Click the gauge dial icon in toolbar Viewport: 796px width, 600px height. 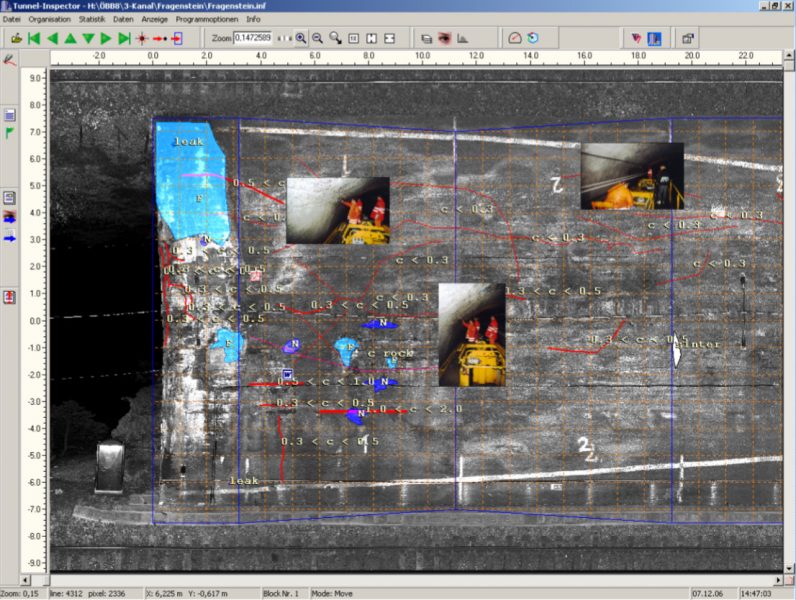click(514, 38)
